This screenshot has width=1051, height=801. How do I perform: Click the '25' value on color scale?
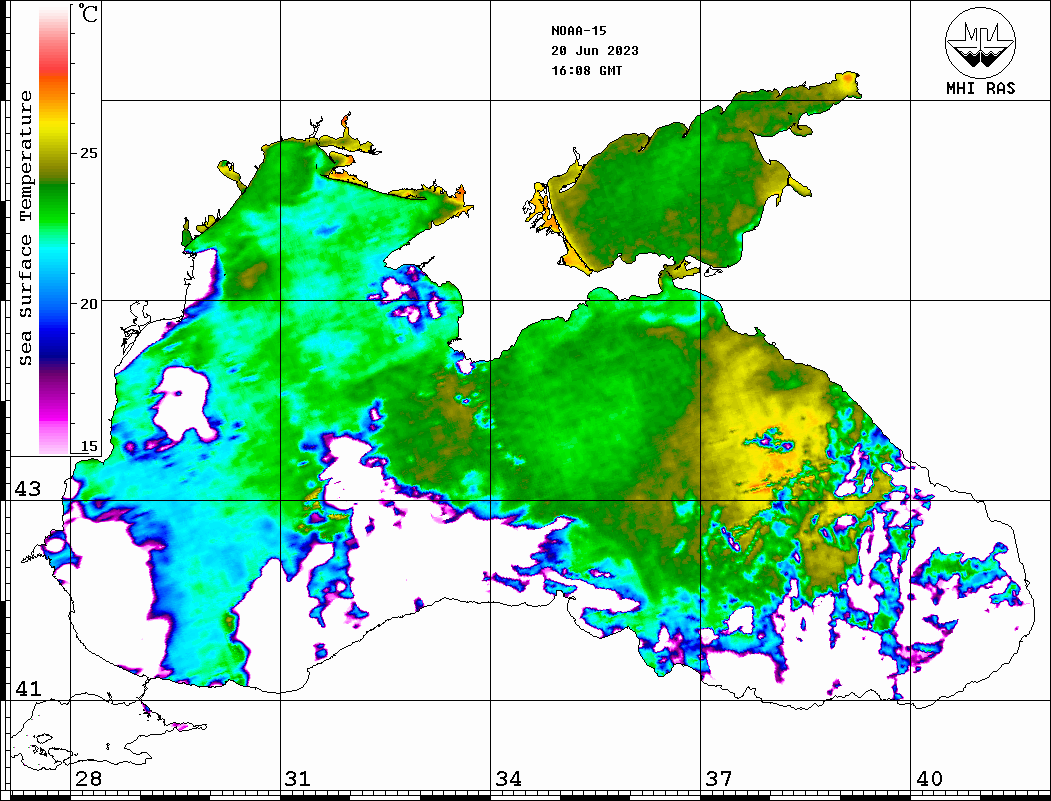coord(88,153)
